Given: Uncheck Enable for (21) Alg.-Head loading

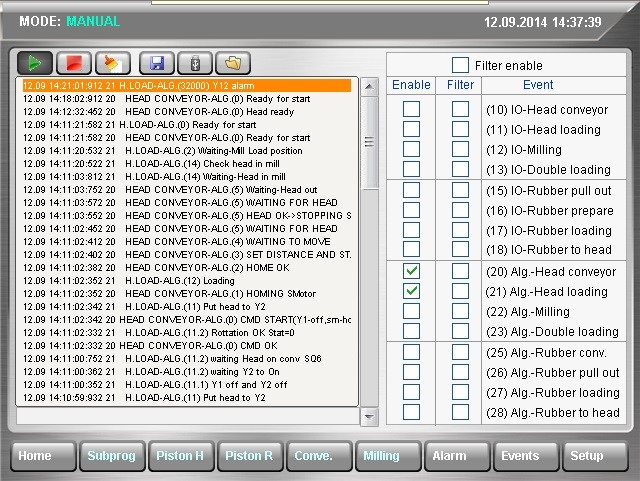Looking at the screenshot, I should click(x=411, y=291).
